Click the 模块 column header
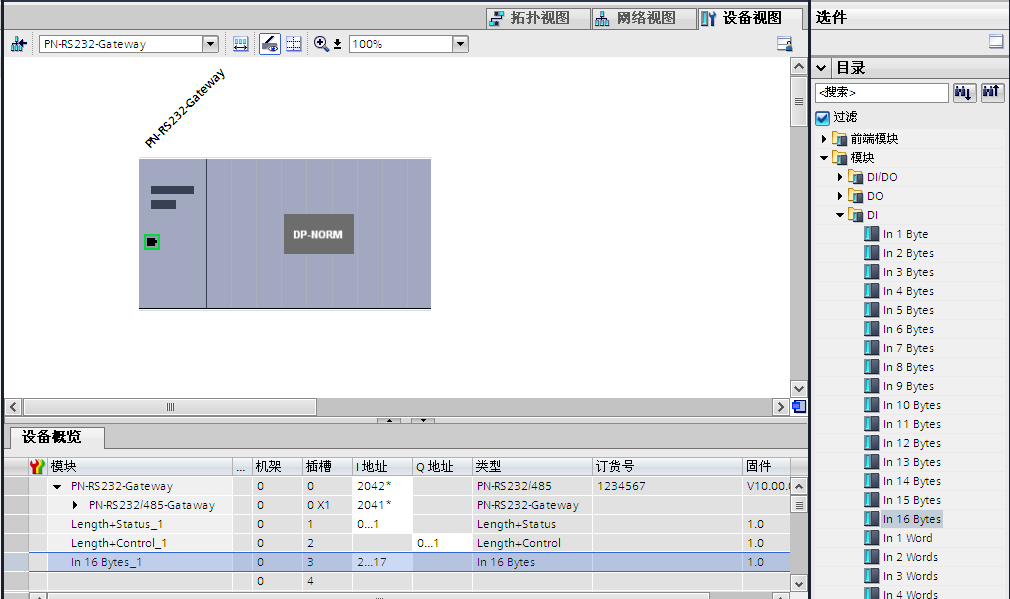The width and height of the screenshot is (1010, 599). 140,466
